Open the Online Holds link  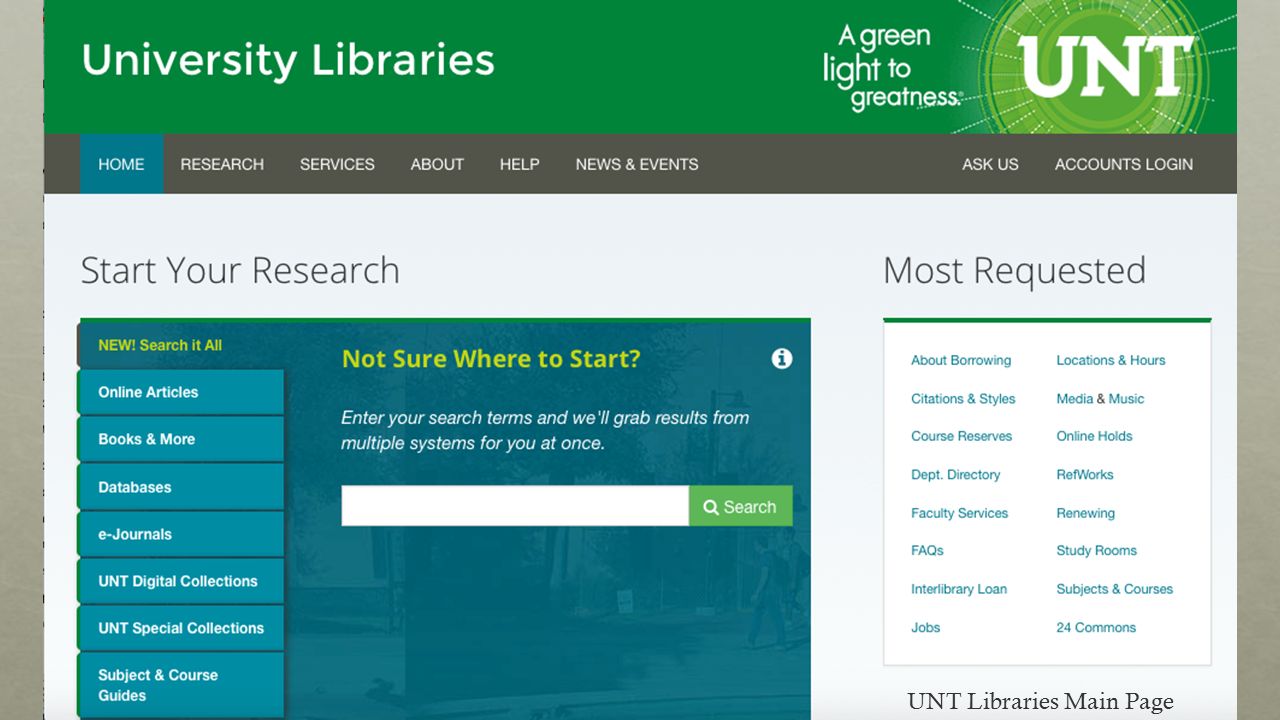coord(1094,436)
